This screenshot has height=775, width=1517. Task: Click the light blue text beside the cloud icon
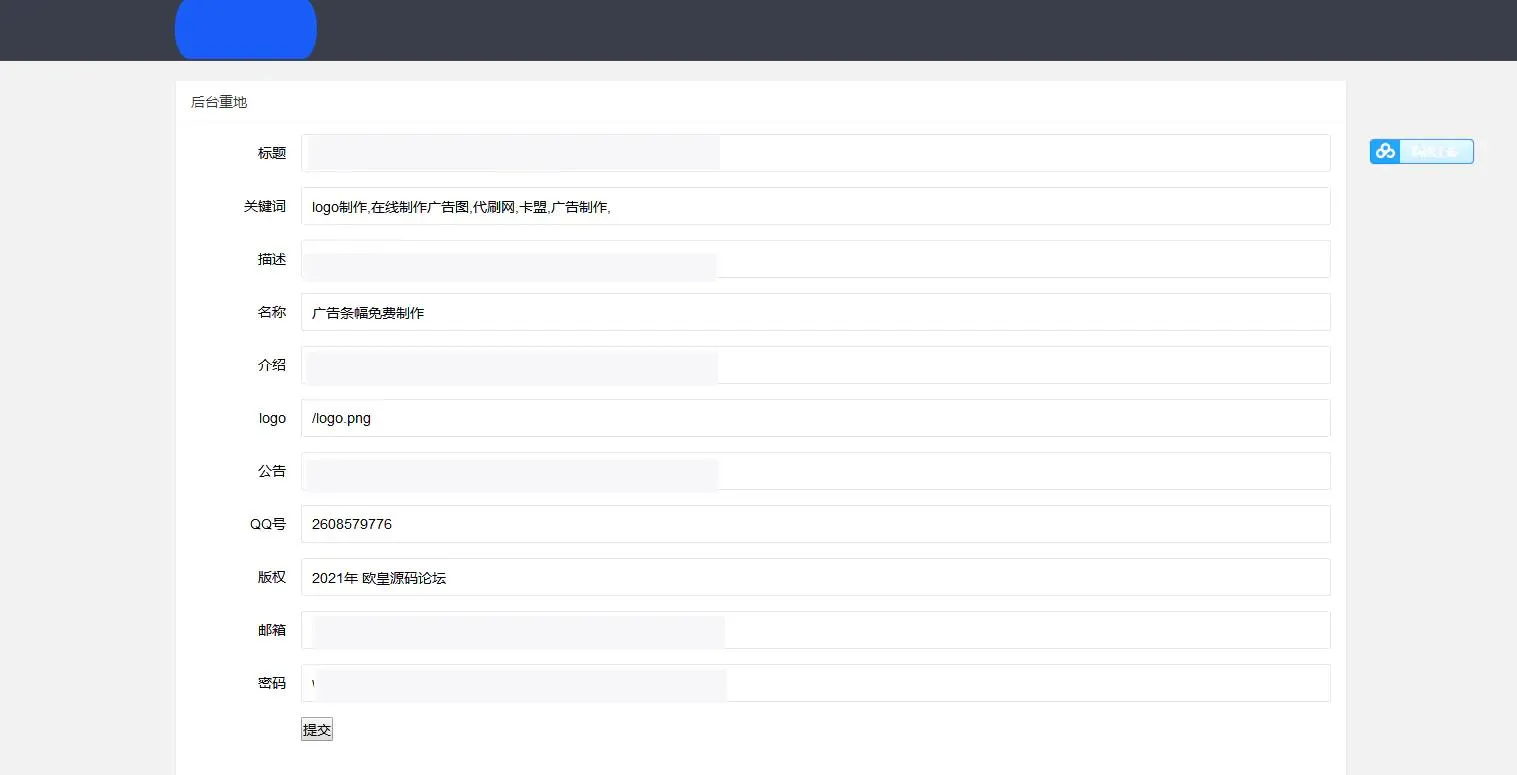coord(1436,152)
